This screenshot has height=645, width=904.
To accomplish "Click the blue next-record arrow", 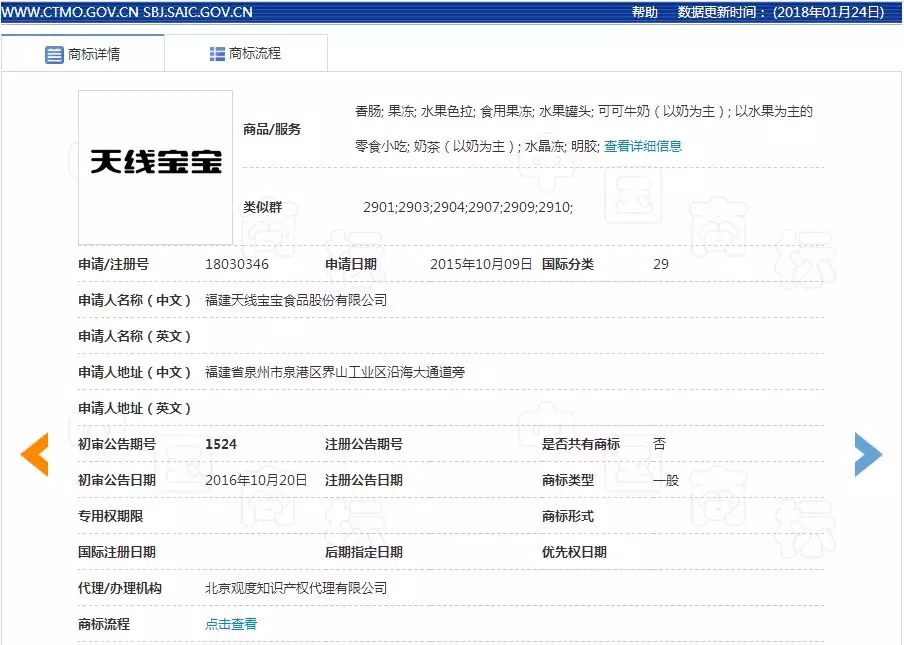I will pyautogui.click(x=868, y=454).
